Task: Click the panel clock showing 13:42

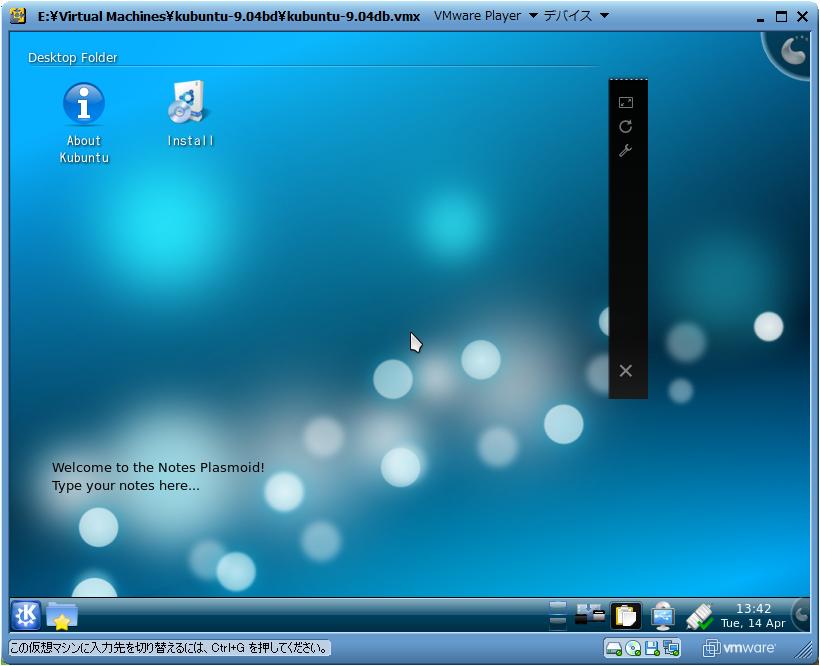Action: click(x=753, y=615)
